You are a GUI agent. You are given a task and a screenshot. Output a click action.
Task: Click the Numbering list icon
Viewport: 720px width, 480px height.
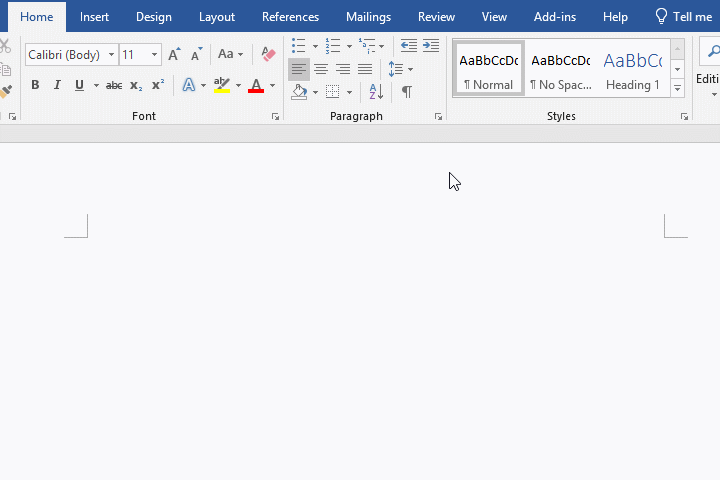(333, 45)
